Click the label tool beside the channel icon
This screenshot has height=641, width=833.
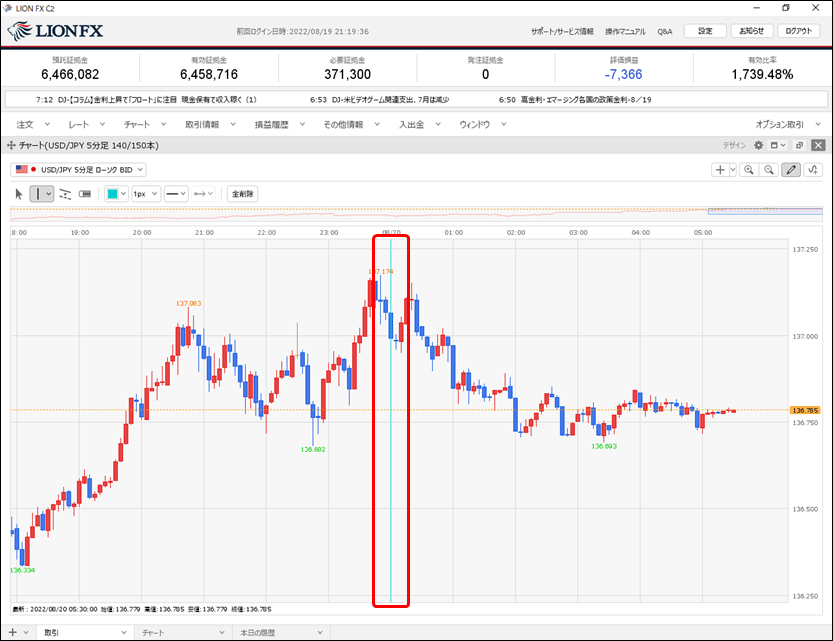click(85, 194)
